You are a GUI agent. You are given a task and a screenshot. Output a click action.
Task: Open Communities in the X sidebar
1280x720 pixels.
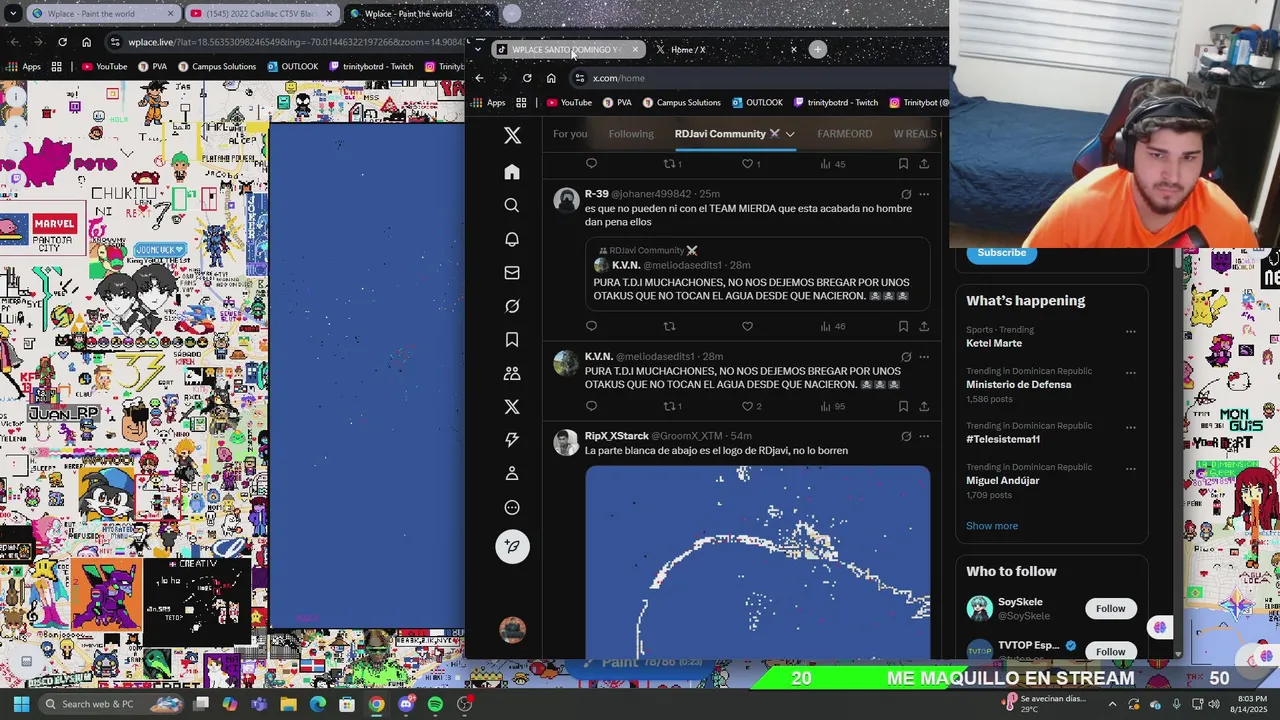click(512, 373)
